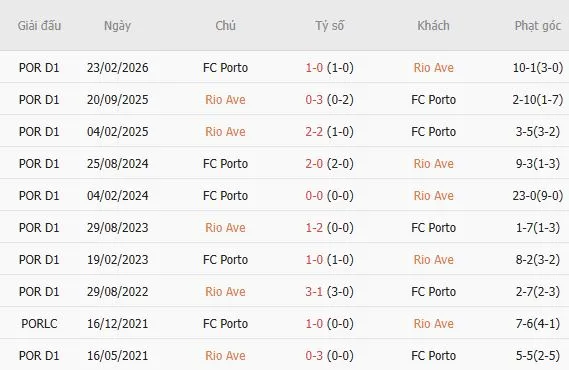569x370 pixels.
Task: View corner stats 23-0(9-0)
Action: (538, 196)
